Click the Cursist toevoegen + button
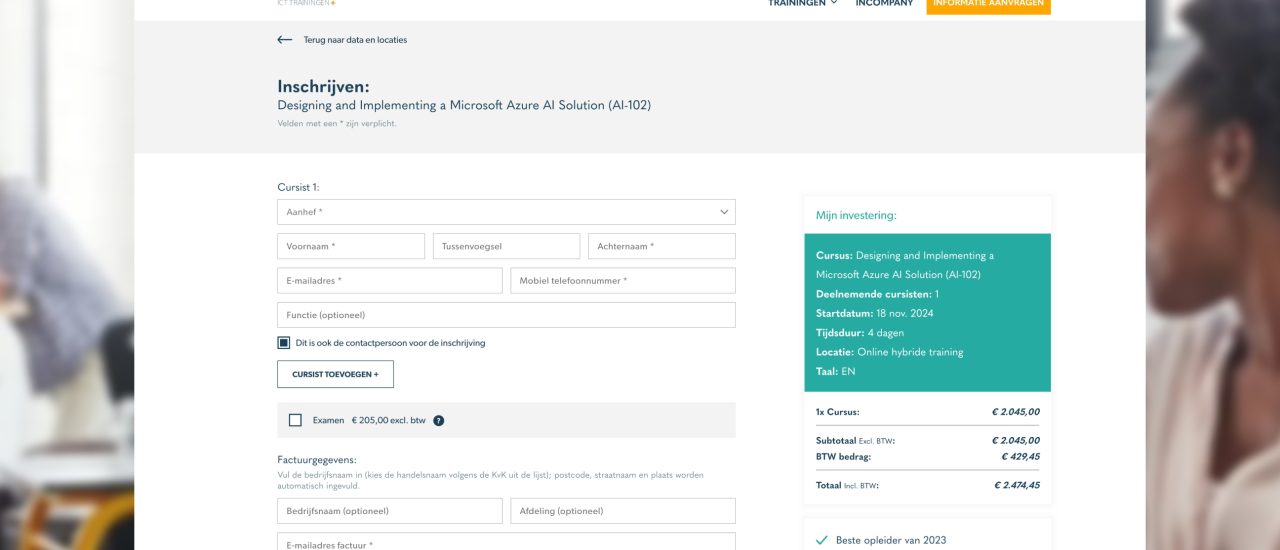The height and width of the screenshot is (550, 1280). 335,374
